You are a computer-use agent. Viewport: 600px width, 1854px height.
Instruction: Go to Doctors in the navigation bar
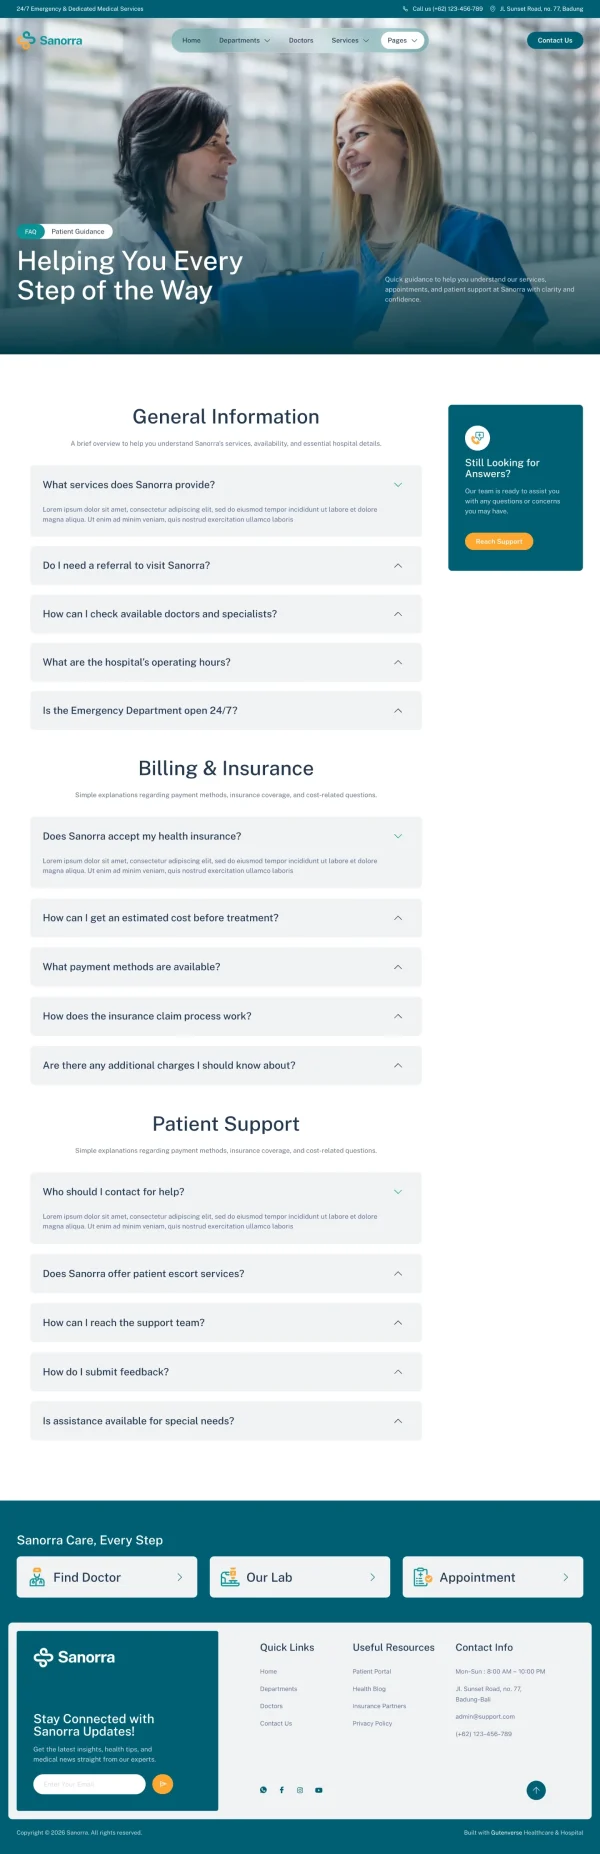pyautogui.click(x=301, y=41)
